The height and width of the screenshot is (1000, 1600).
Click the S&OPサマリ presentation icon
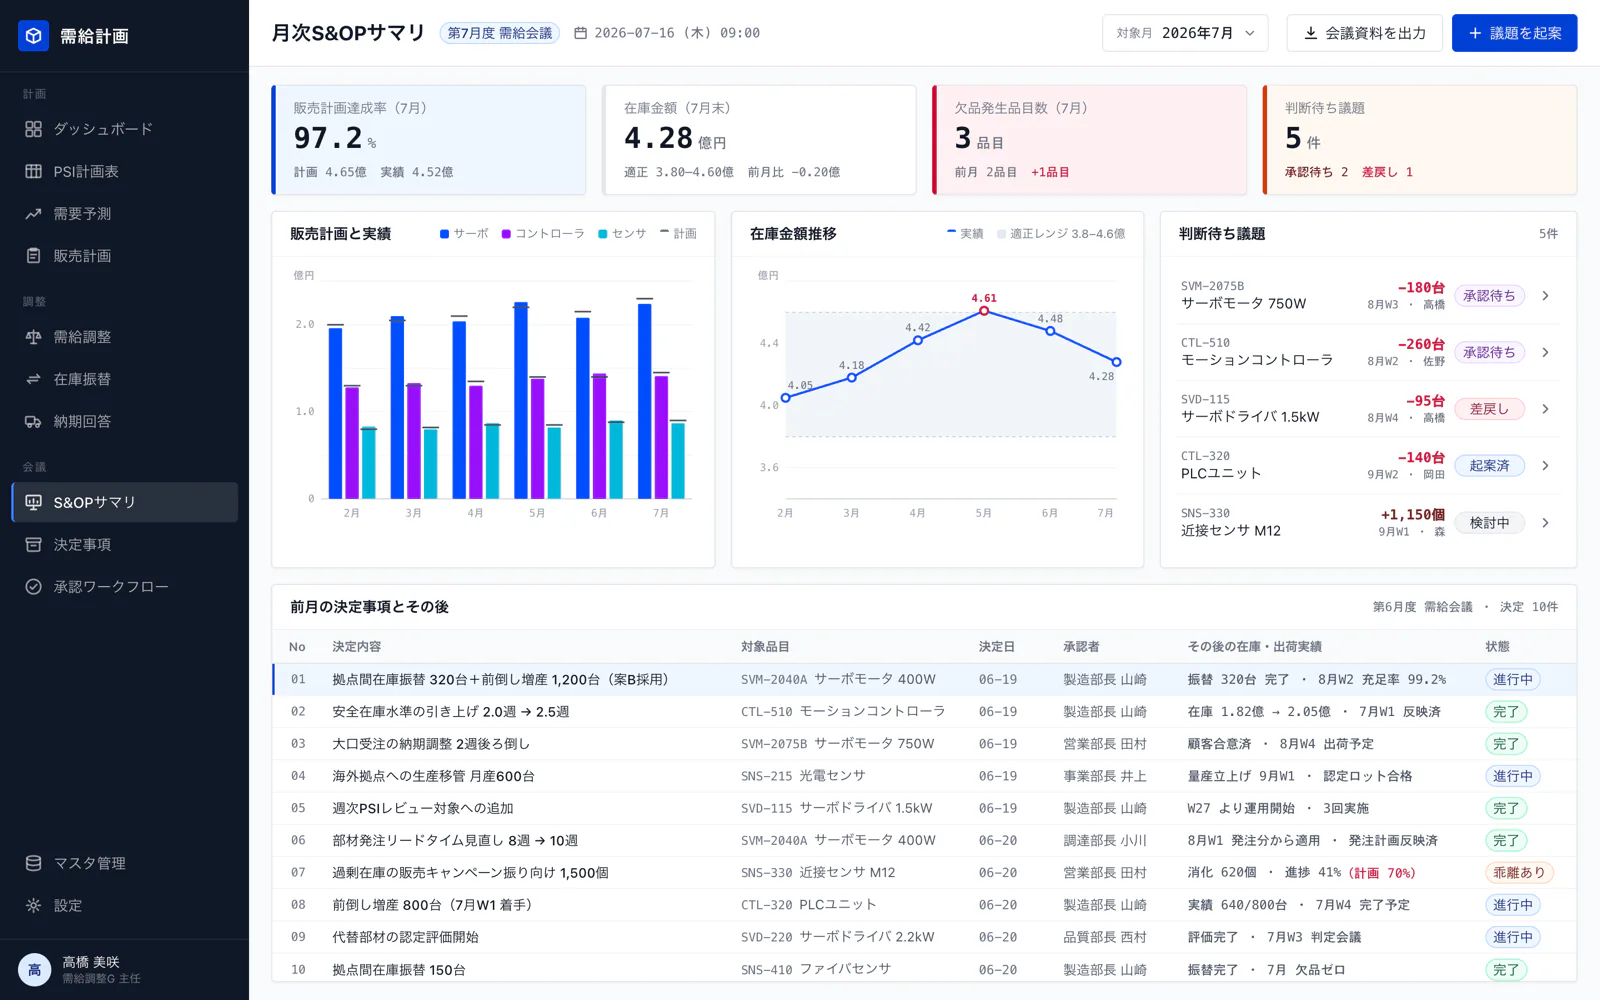pyautogui.click(x=33, y=502)
